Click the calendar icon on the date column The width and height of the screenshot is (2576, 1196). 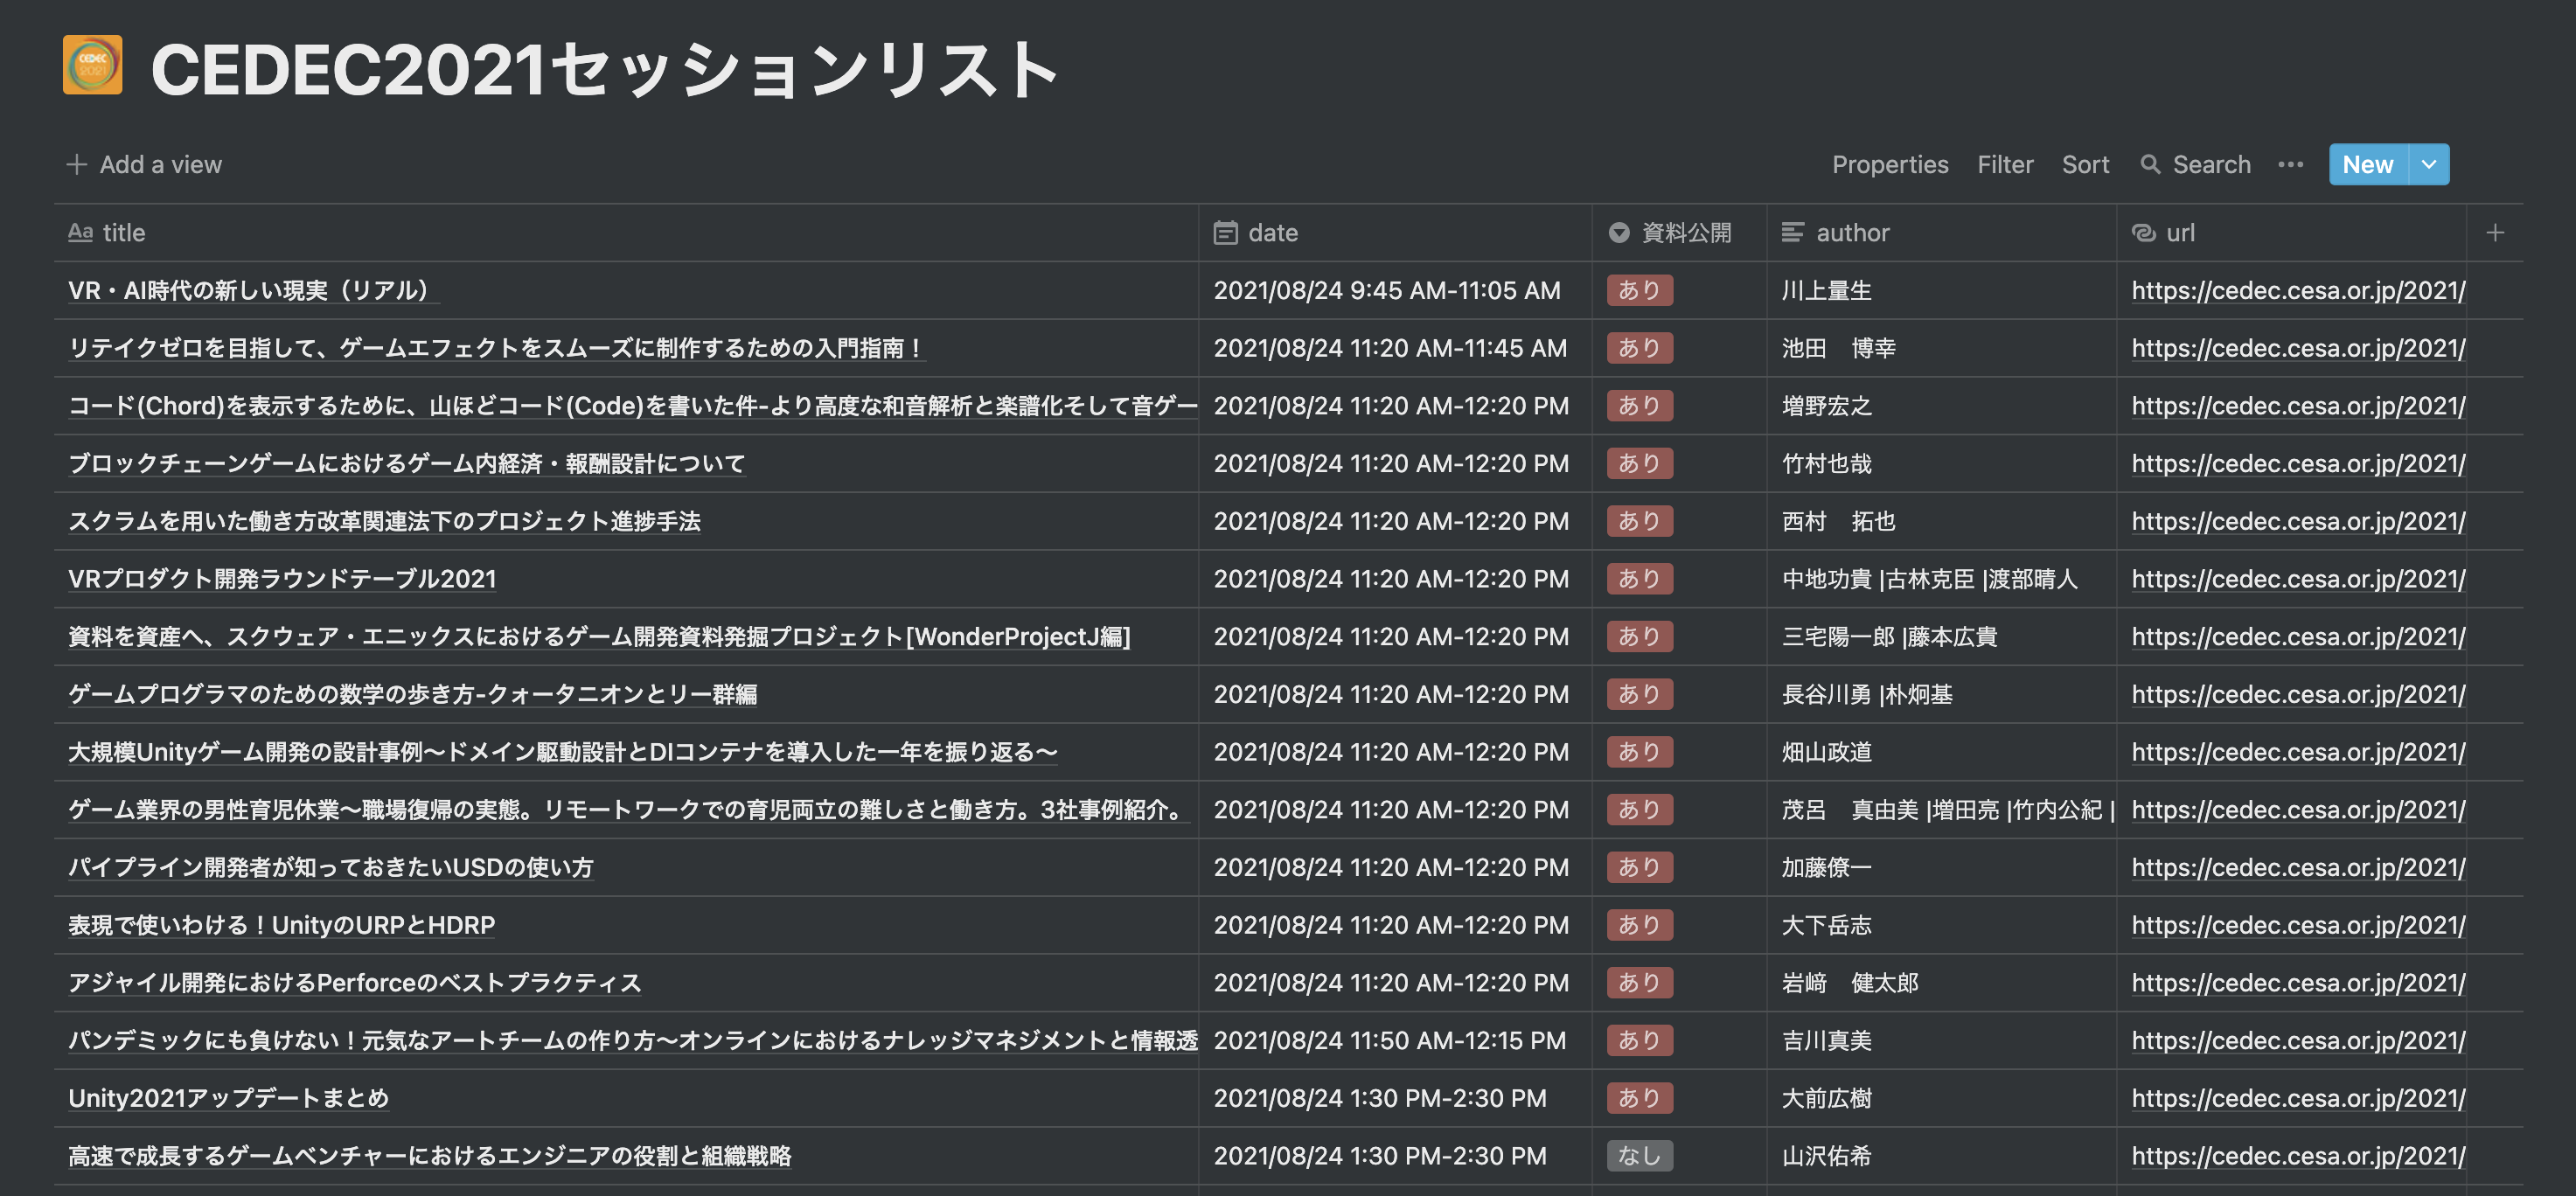point(1227,232)
